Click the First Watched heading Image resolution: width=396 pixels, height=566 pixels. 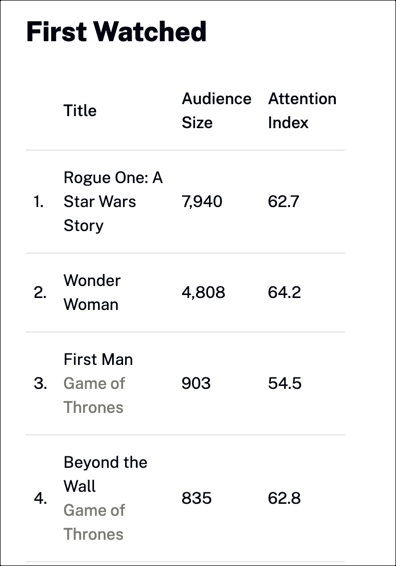click(x=116, y=32)
